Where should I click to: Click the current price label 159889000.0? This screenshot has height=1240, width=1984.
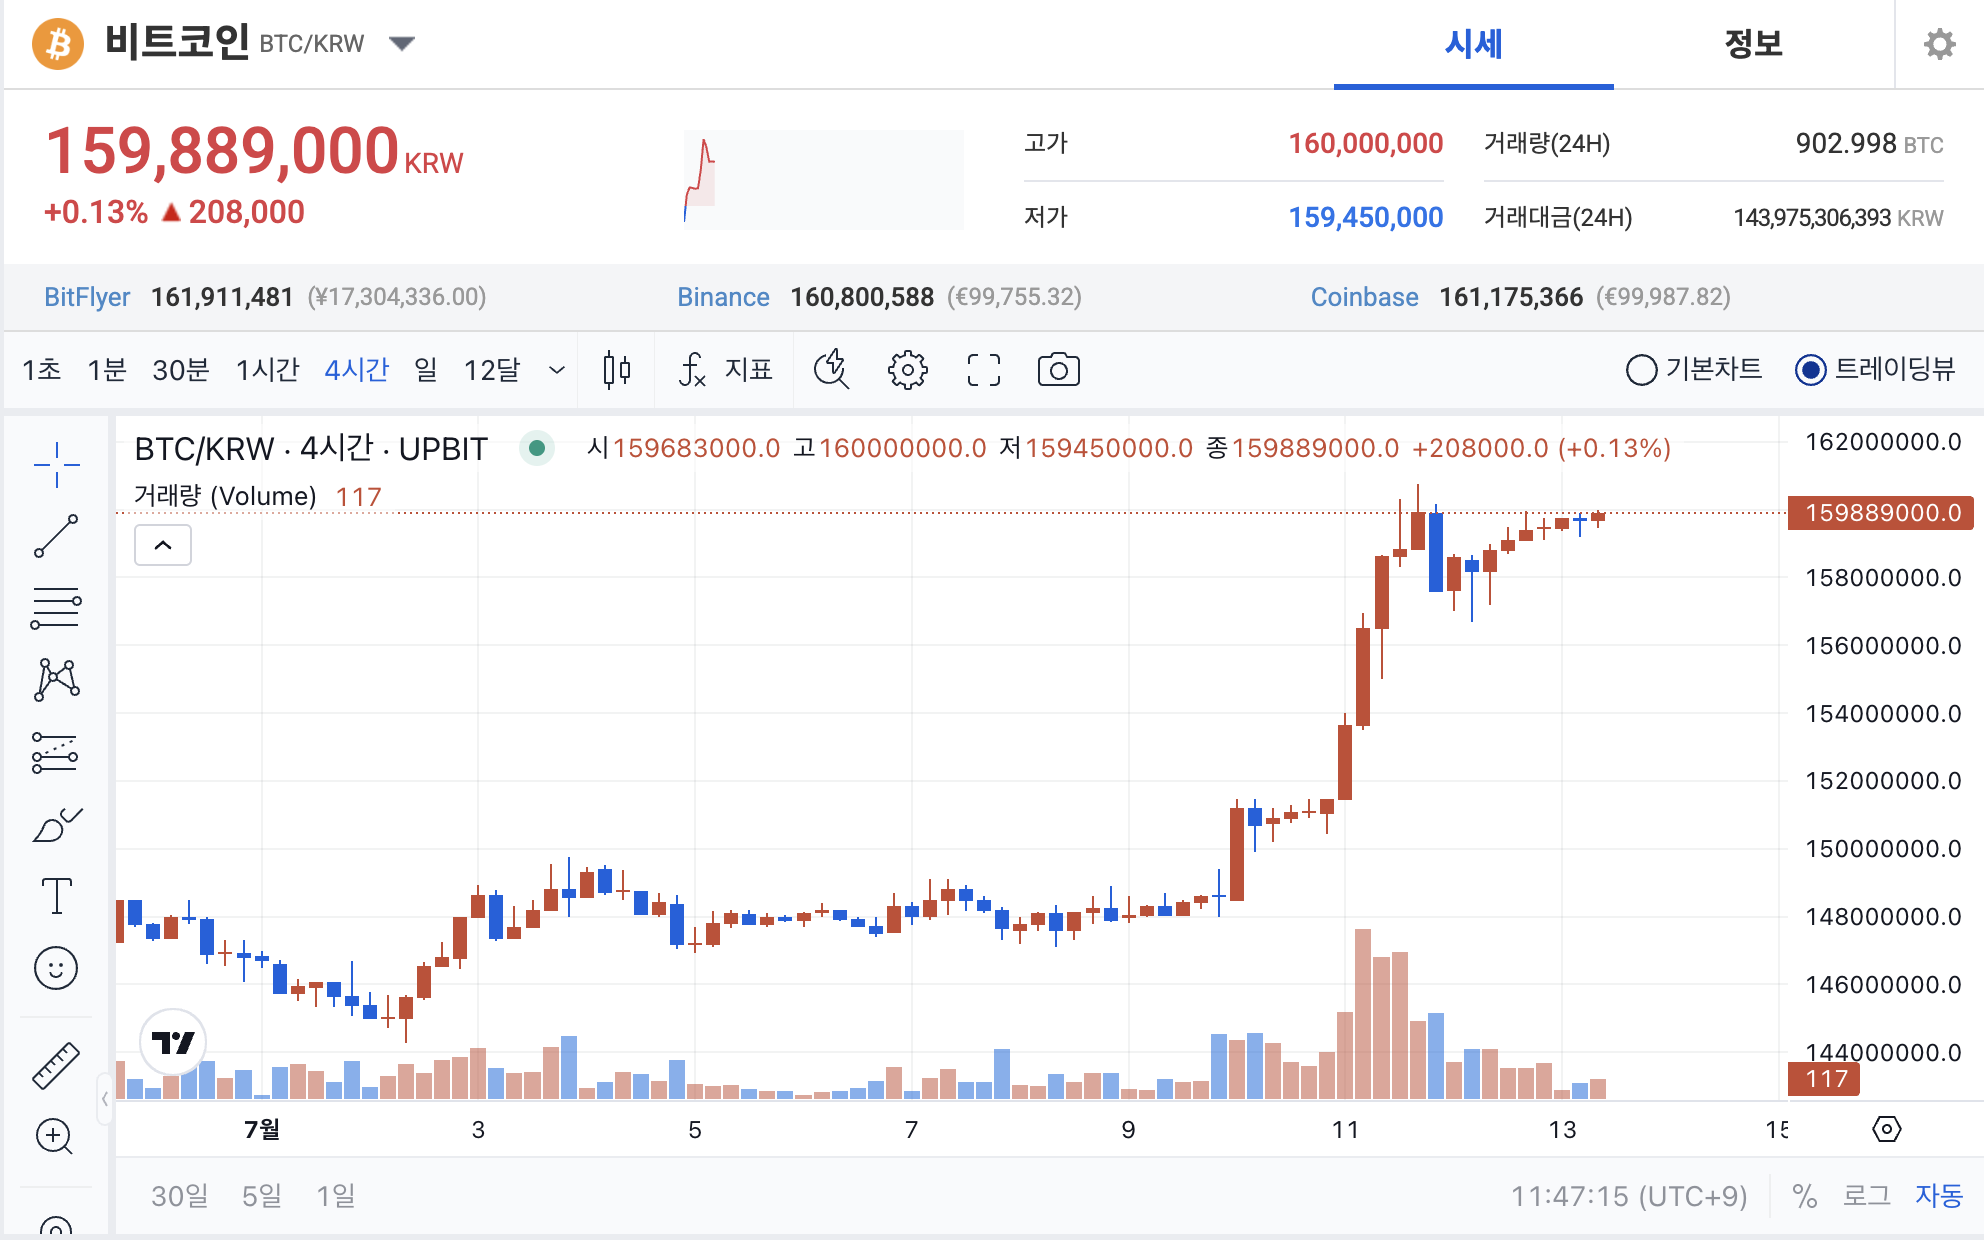click(1880, 513)
